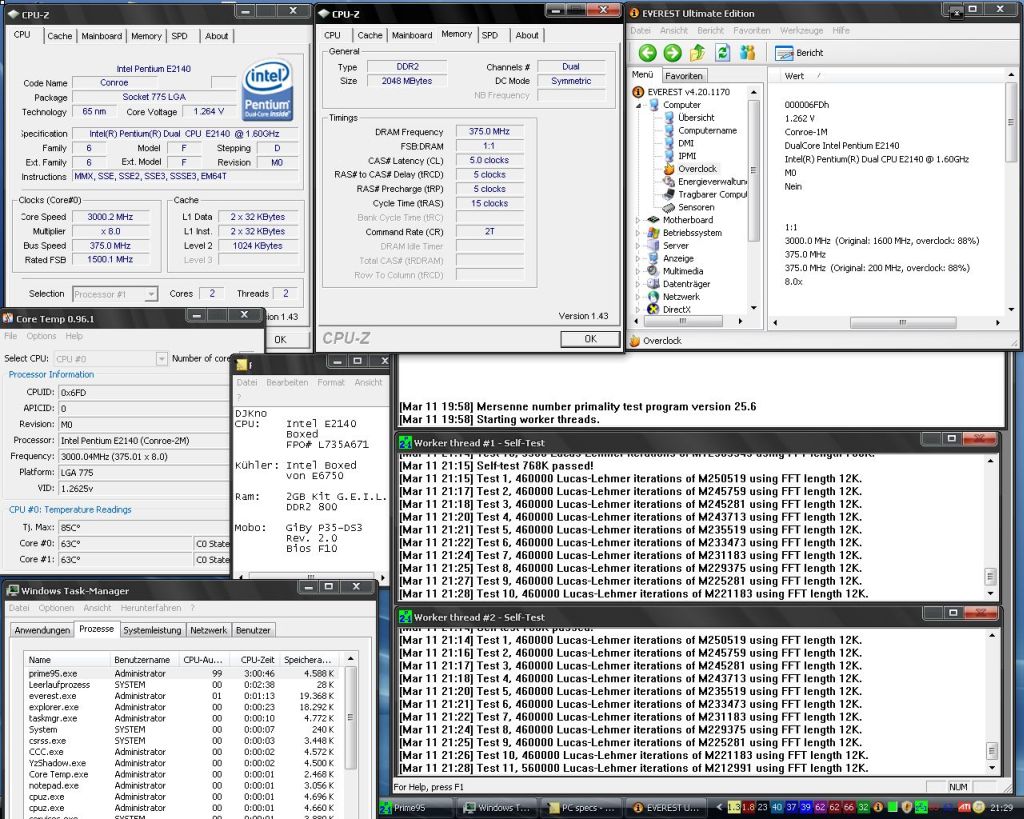Open the DMI node in EVEREST
This screenshot has width=1024, height=819.
686,143
